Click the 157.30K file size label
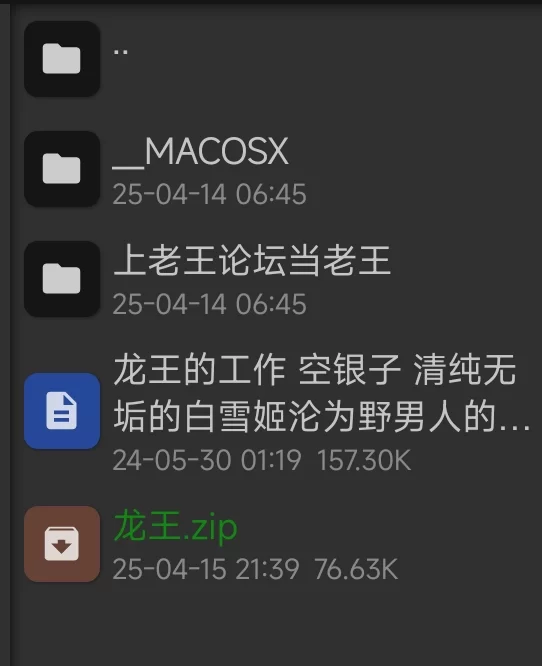The image size is (542, 666). [364, 460]
